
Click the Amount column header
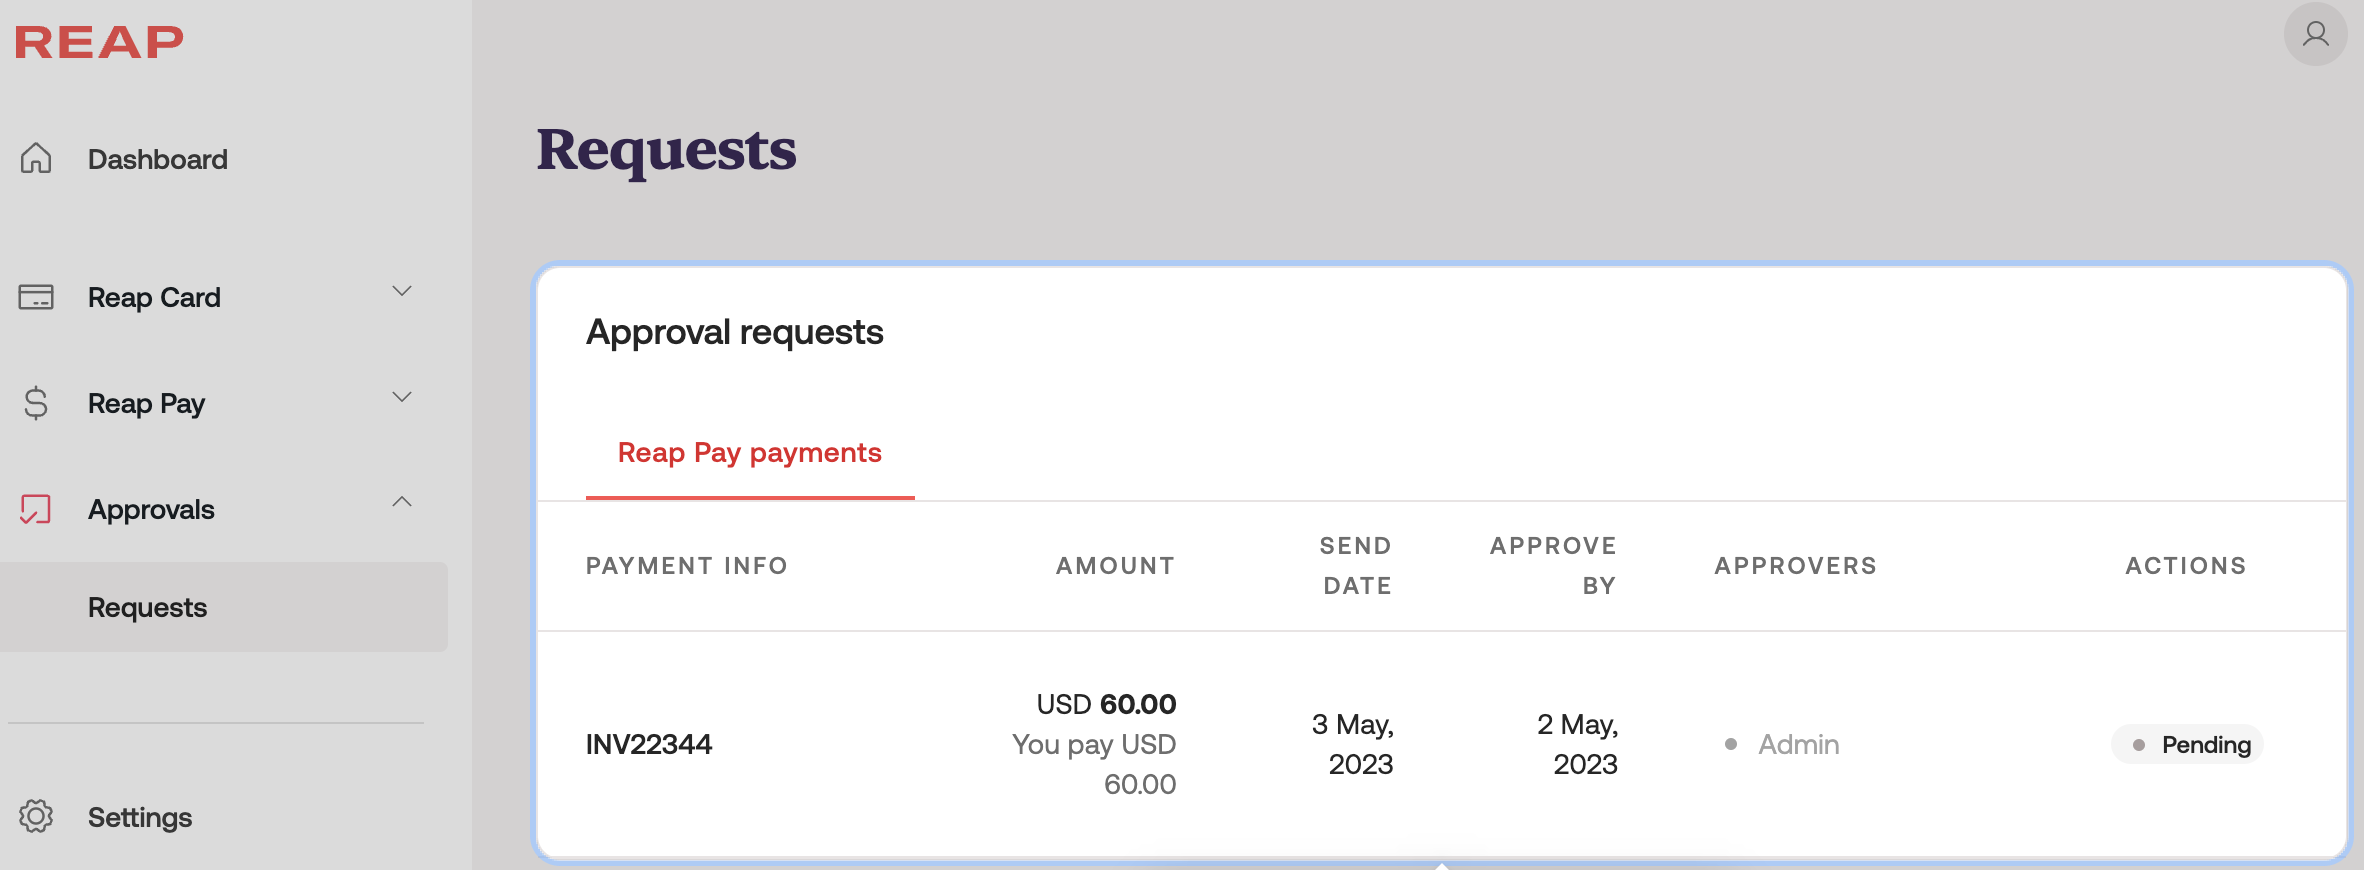1115,566
